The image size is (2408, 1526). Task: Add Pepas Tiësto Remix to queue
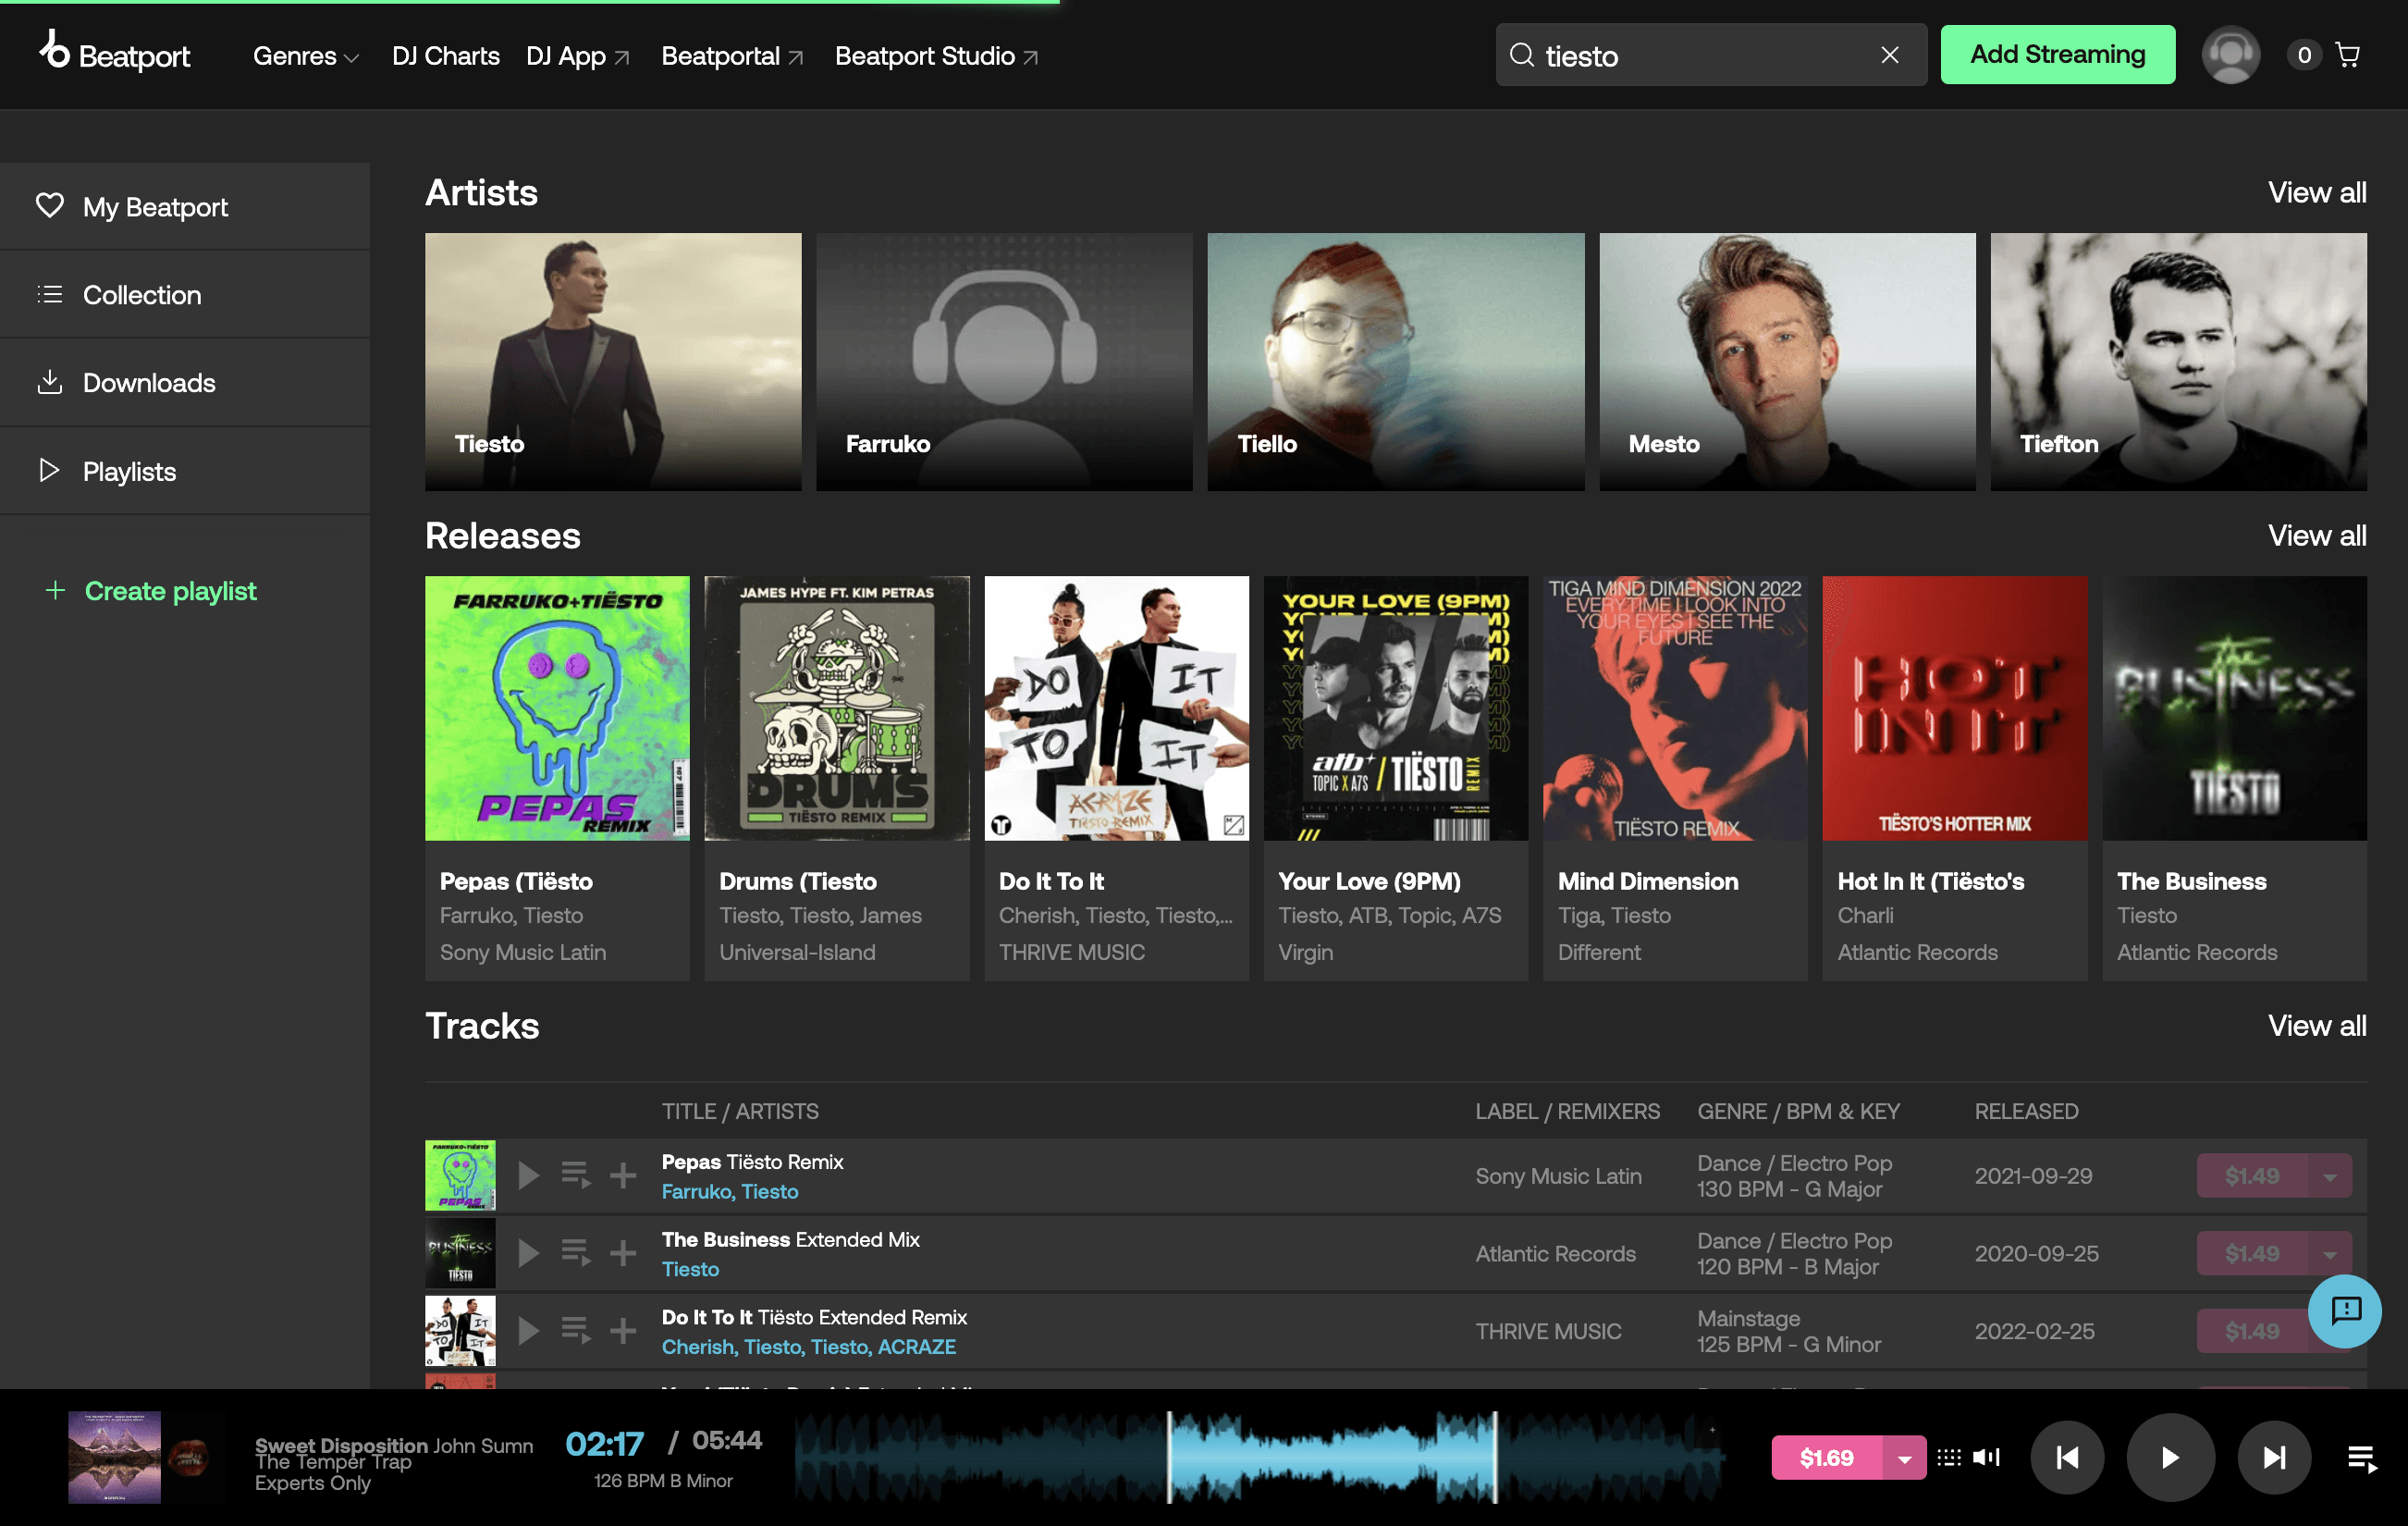576,1175
